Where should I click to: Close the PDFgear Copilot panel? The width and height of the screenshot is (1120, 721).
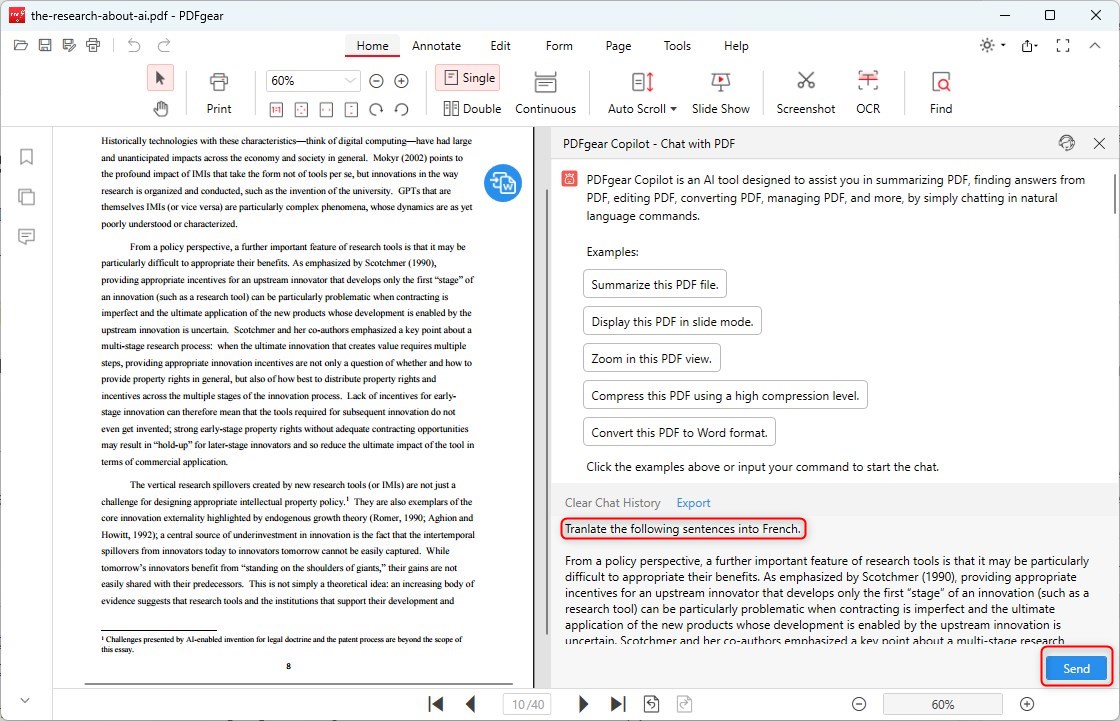(1099, 144)
